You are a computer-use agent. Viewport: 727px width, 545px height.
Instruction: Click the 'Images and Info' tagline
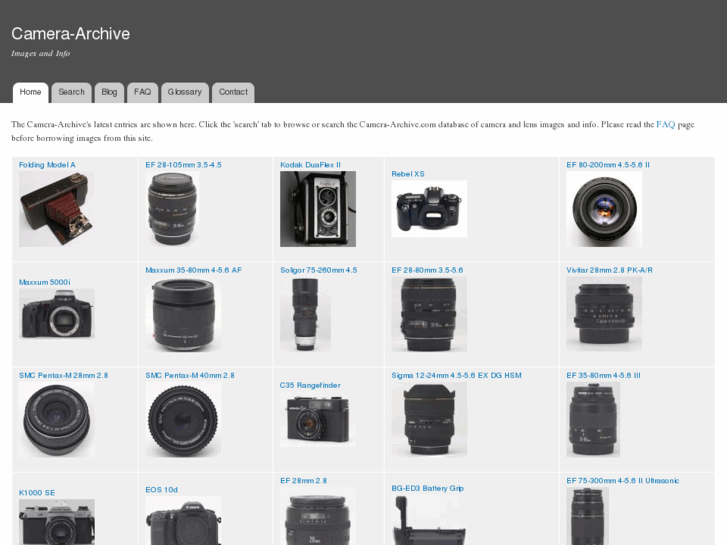pos(41,53)
